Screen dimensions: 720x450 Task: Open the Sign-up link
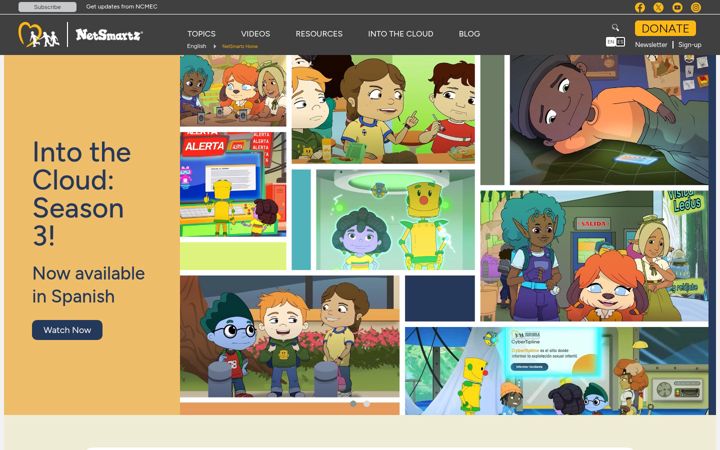(690, 45)
